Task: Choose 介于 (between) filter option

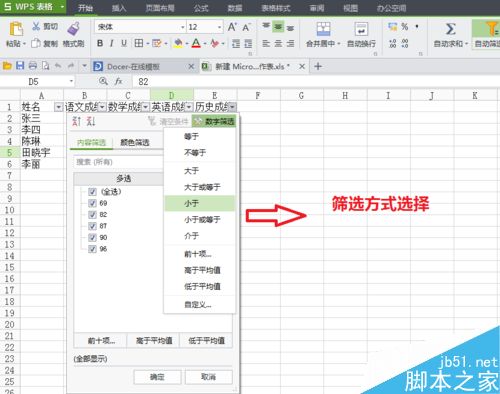Action: point(200,236)
